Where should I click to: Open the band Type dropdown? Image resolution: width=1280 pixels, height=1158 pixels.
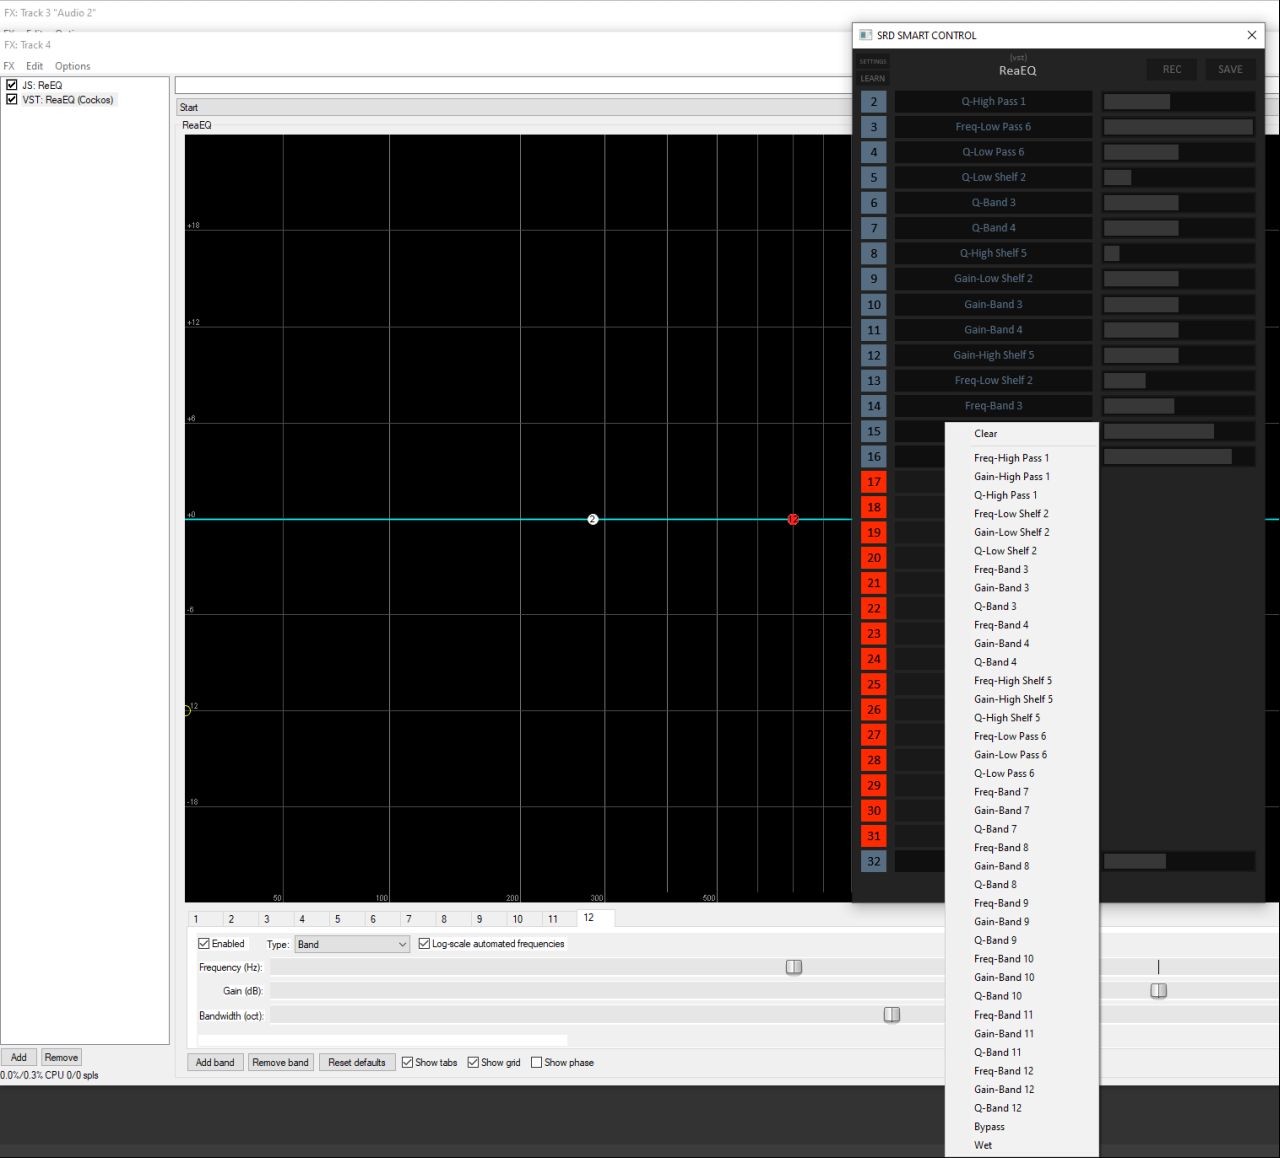click(352, 944)
